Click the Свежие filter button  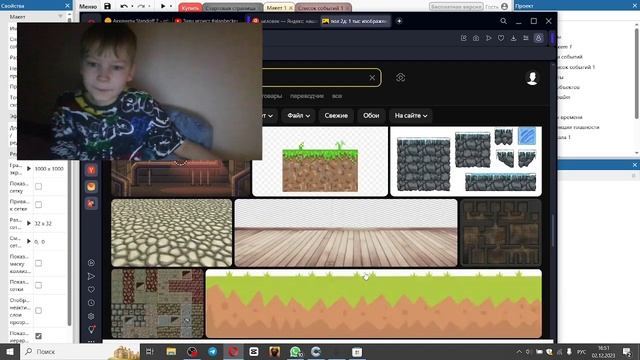click(x=336, y=116)
